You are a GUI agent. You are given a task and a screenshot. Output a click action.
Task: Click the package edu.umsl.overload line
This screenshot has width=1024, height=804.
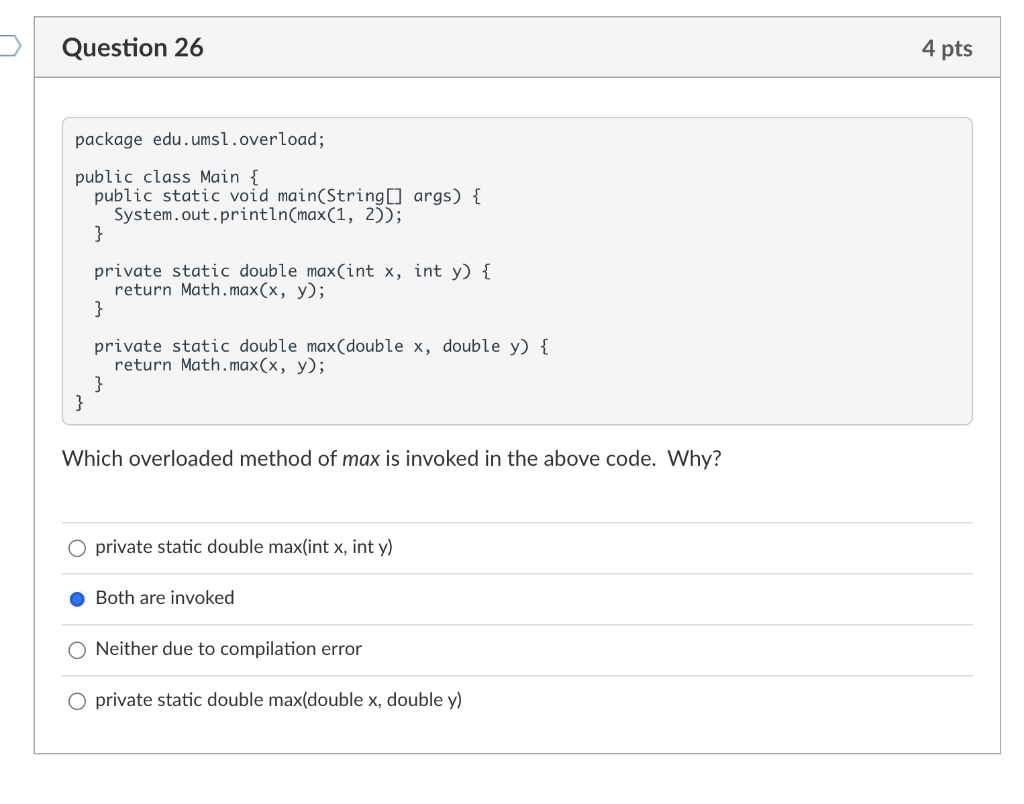[x=200, y=140]
